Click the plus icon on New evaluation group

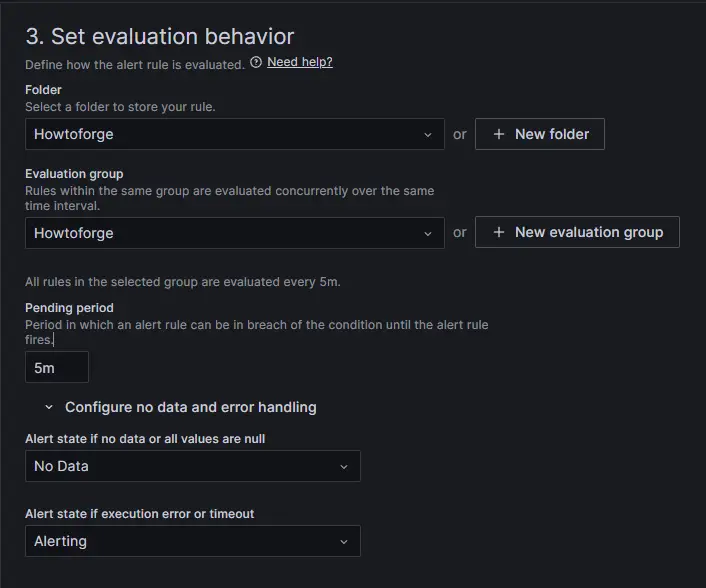(499, 232)
